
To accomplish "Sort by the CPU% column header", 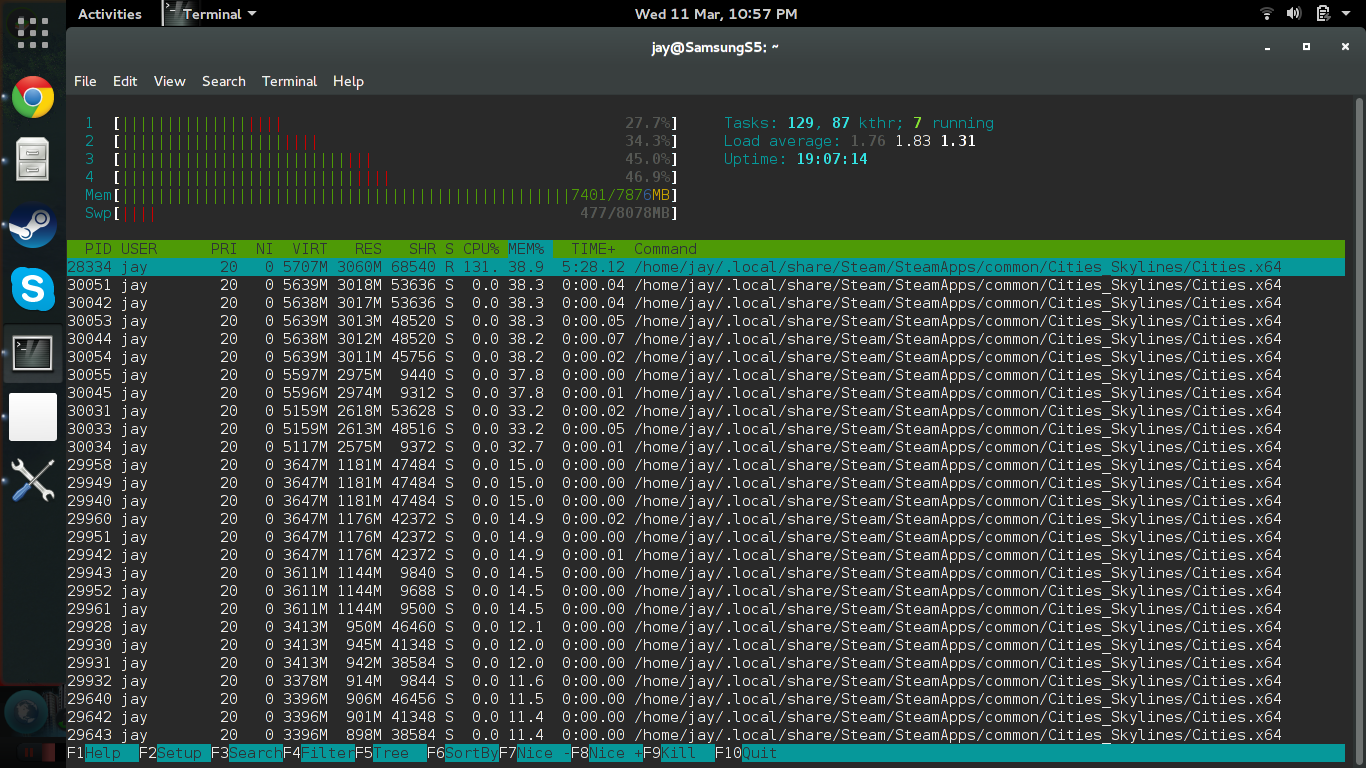I will coord(481,249).
